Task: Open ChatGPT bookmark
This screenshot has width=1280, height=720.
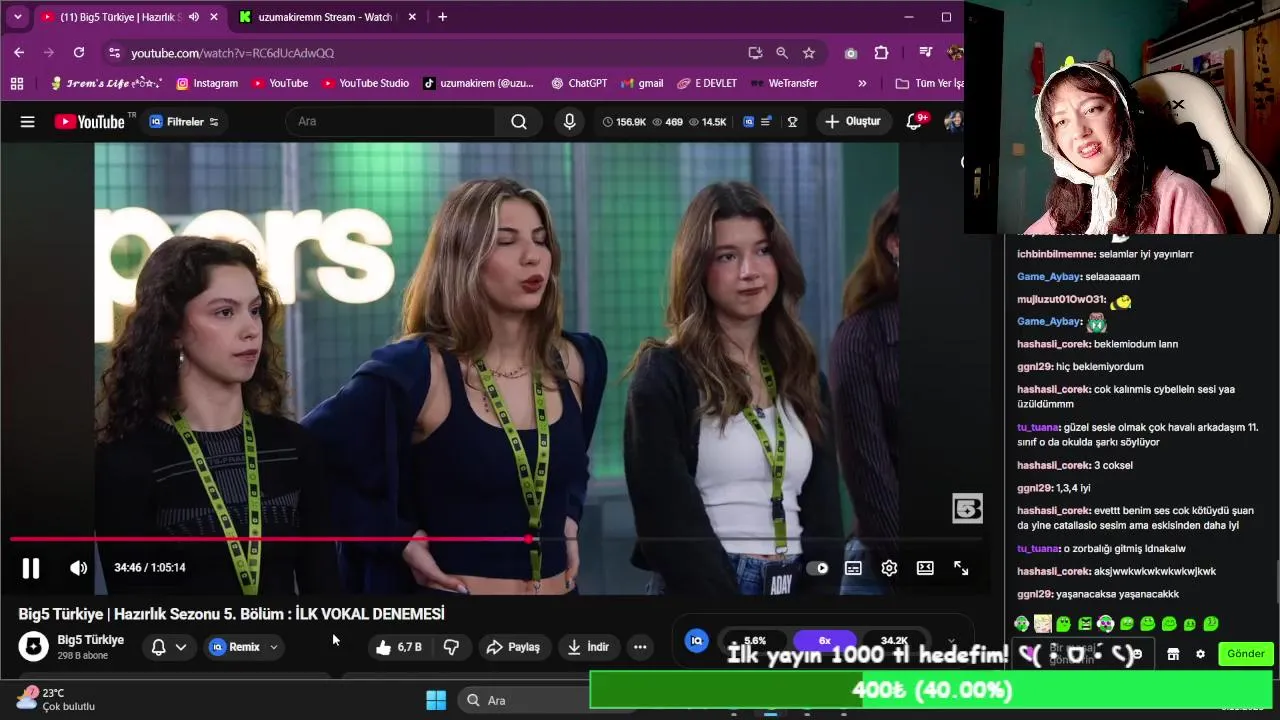Action: tap(579, 83)
